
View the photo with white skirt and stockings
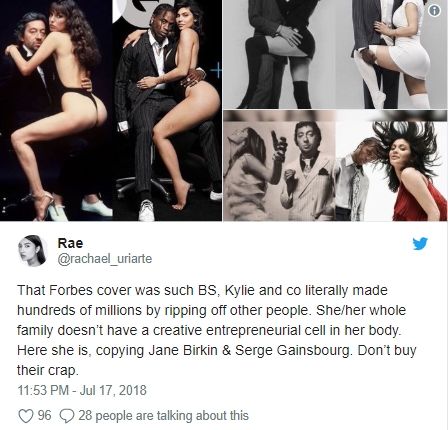391,54
